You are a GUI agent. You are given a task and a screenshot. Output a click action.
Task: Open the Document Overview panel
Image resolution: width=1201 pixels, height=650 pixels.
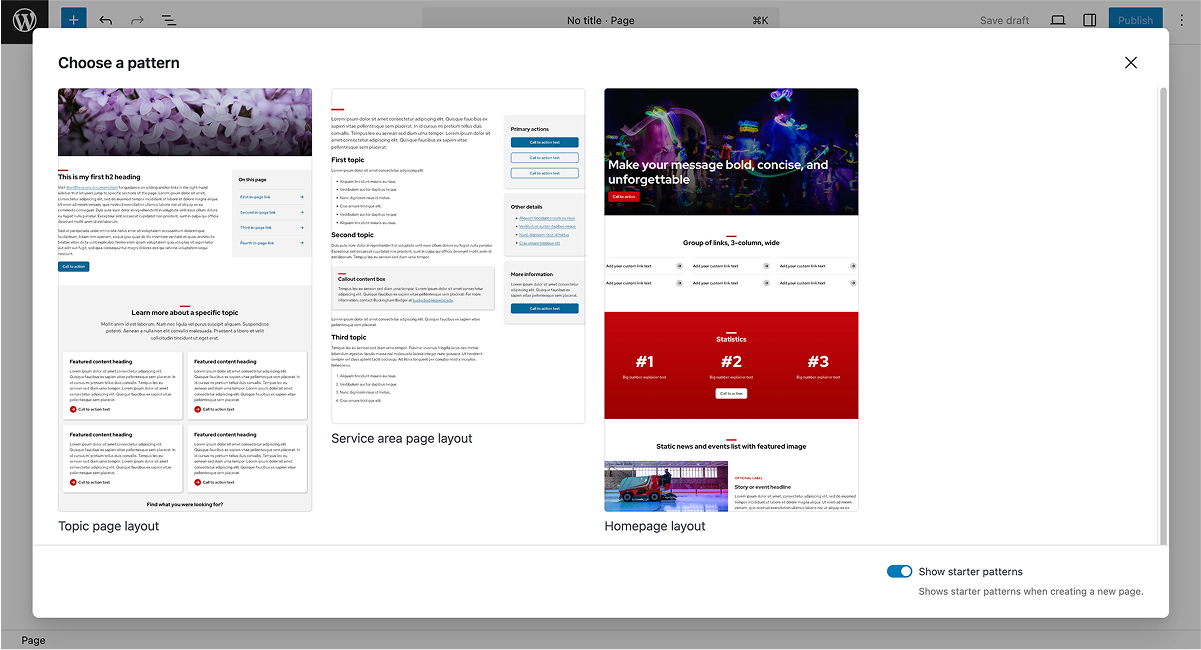168,19
